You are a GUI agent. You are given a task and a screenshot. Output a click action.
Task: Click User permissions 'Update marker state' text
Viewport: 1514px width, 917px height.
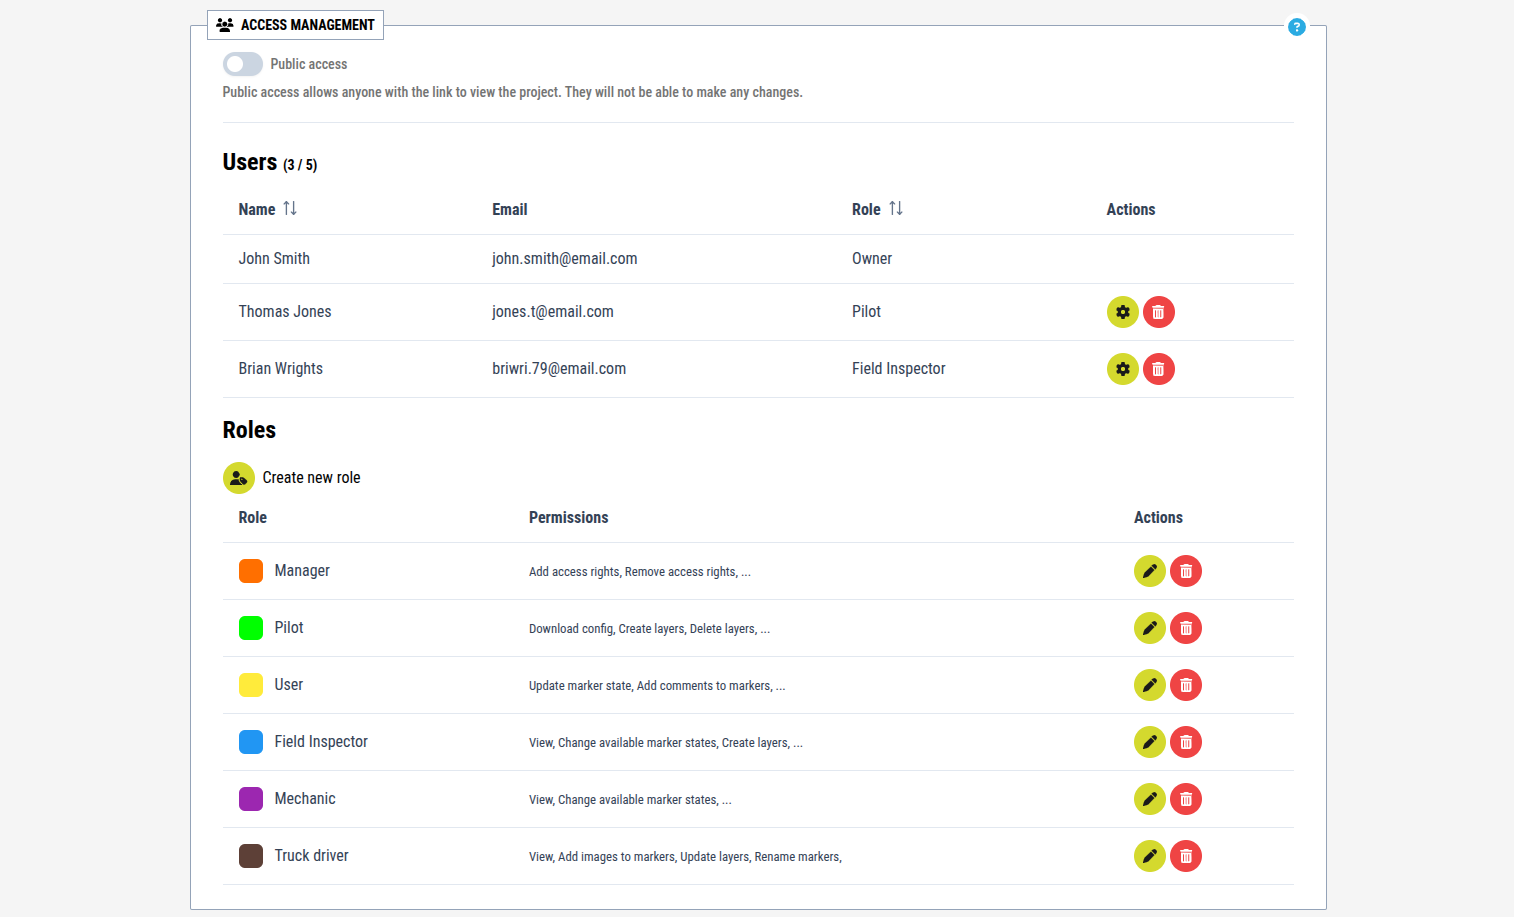581,686
